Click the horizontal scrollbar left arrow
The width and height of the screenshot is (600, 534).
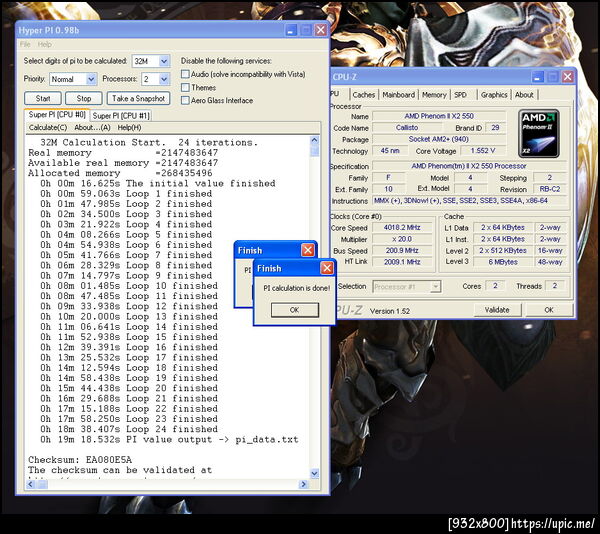point(31,484)
